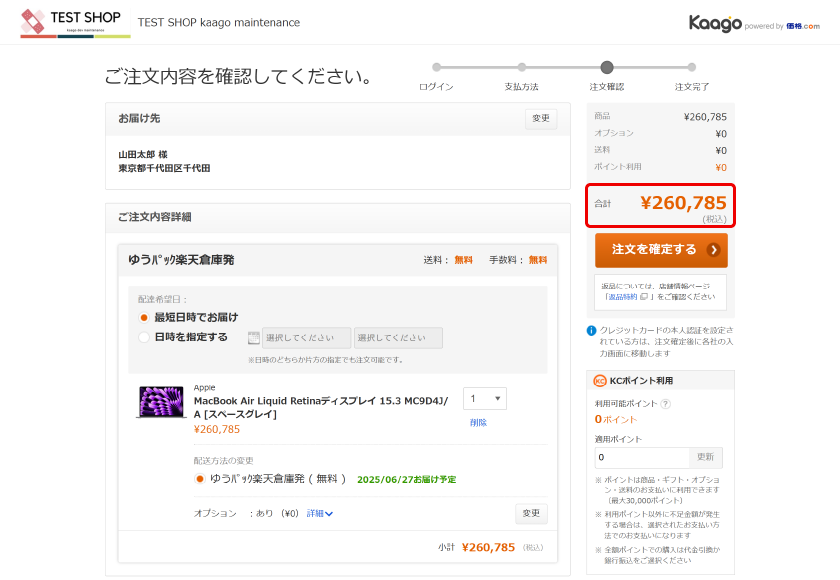Click the KC point icon
The height and width of the screenshot is (580, 840).
click(599, 381)
